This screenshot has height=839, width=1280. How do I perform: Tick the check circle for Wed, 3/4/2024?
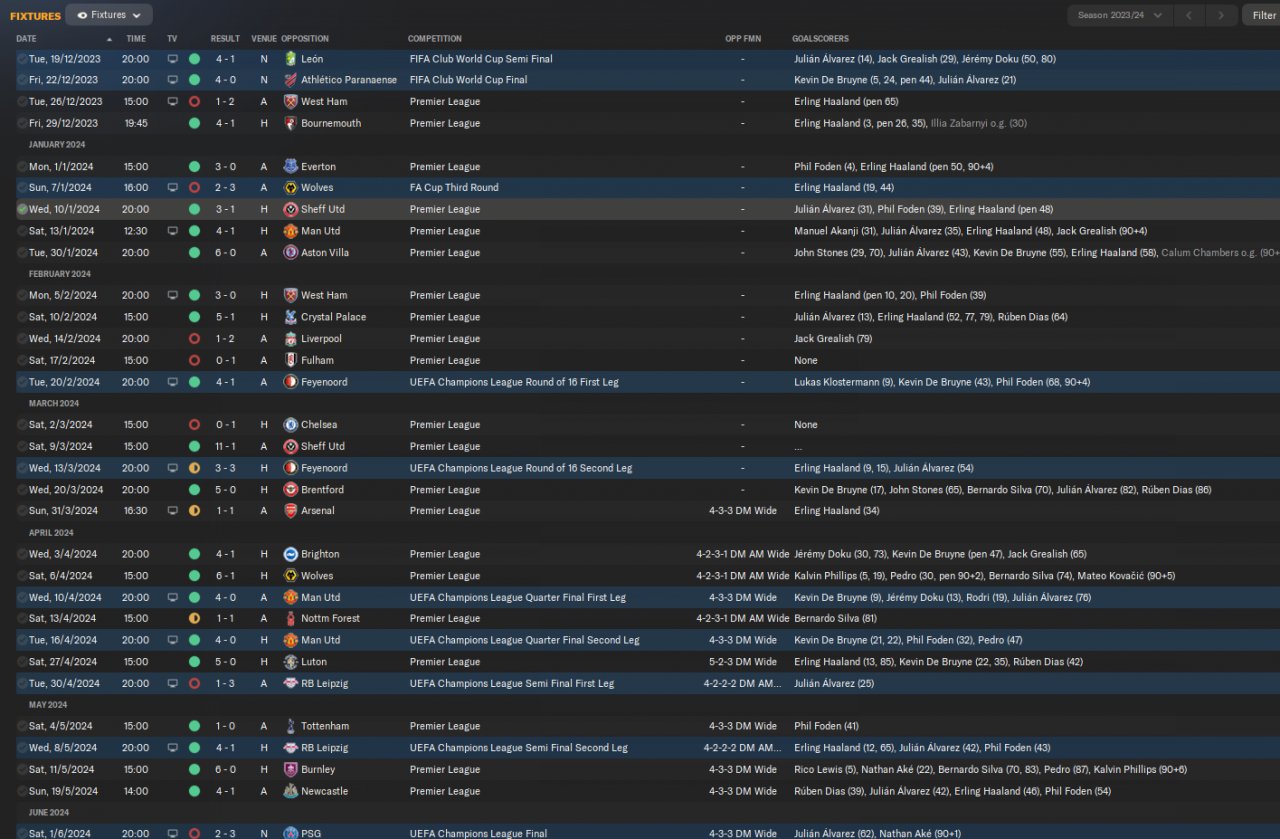click(22, 554)
